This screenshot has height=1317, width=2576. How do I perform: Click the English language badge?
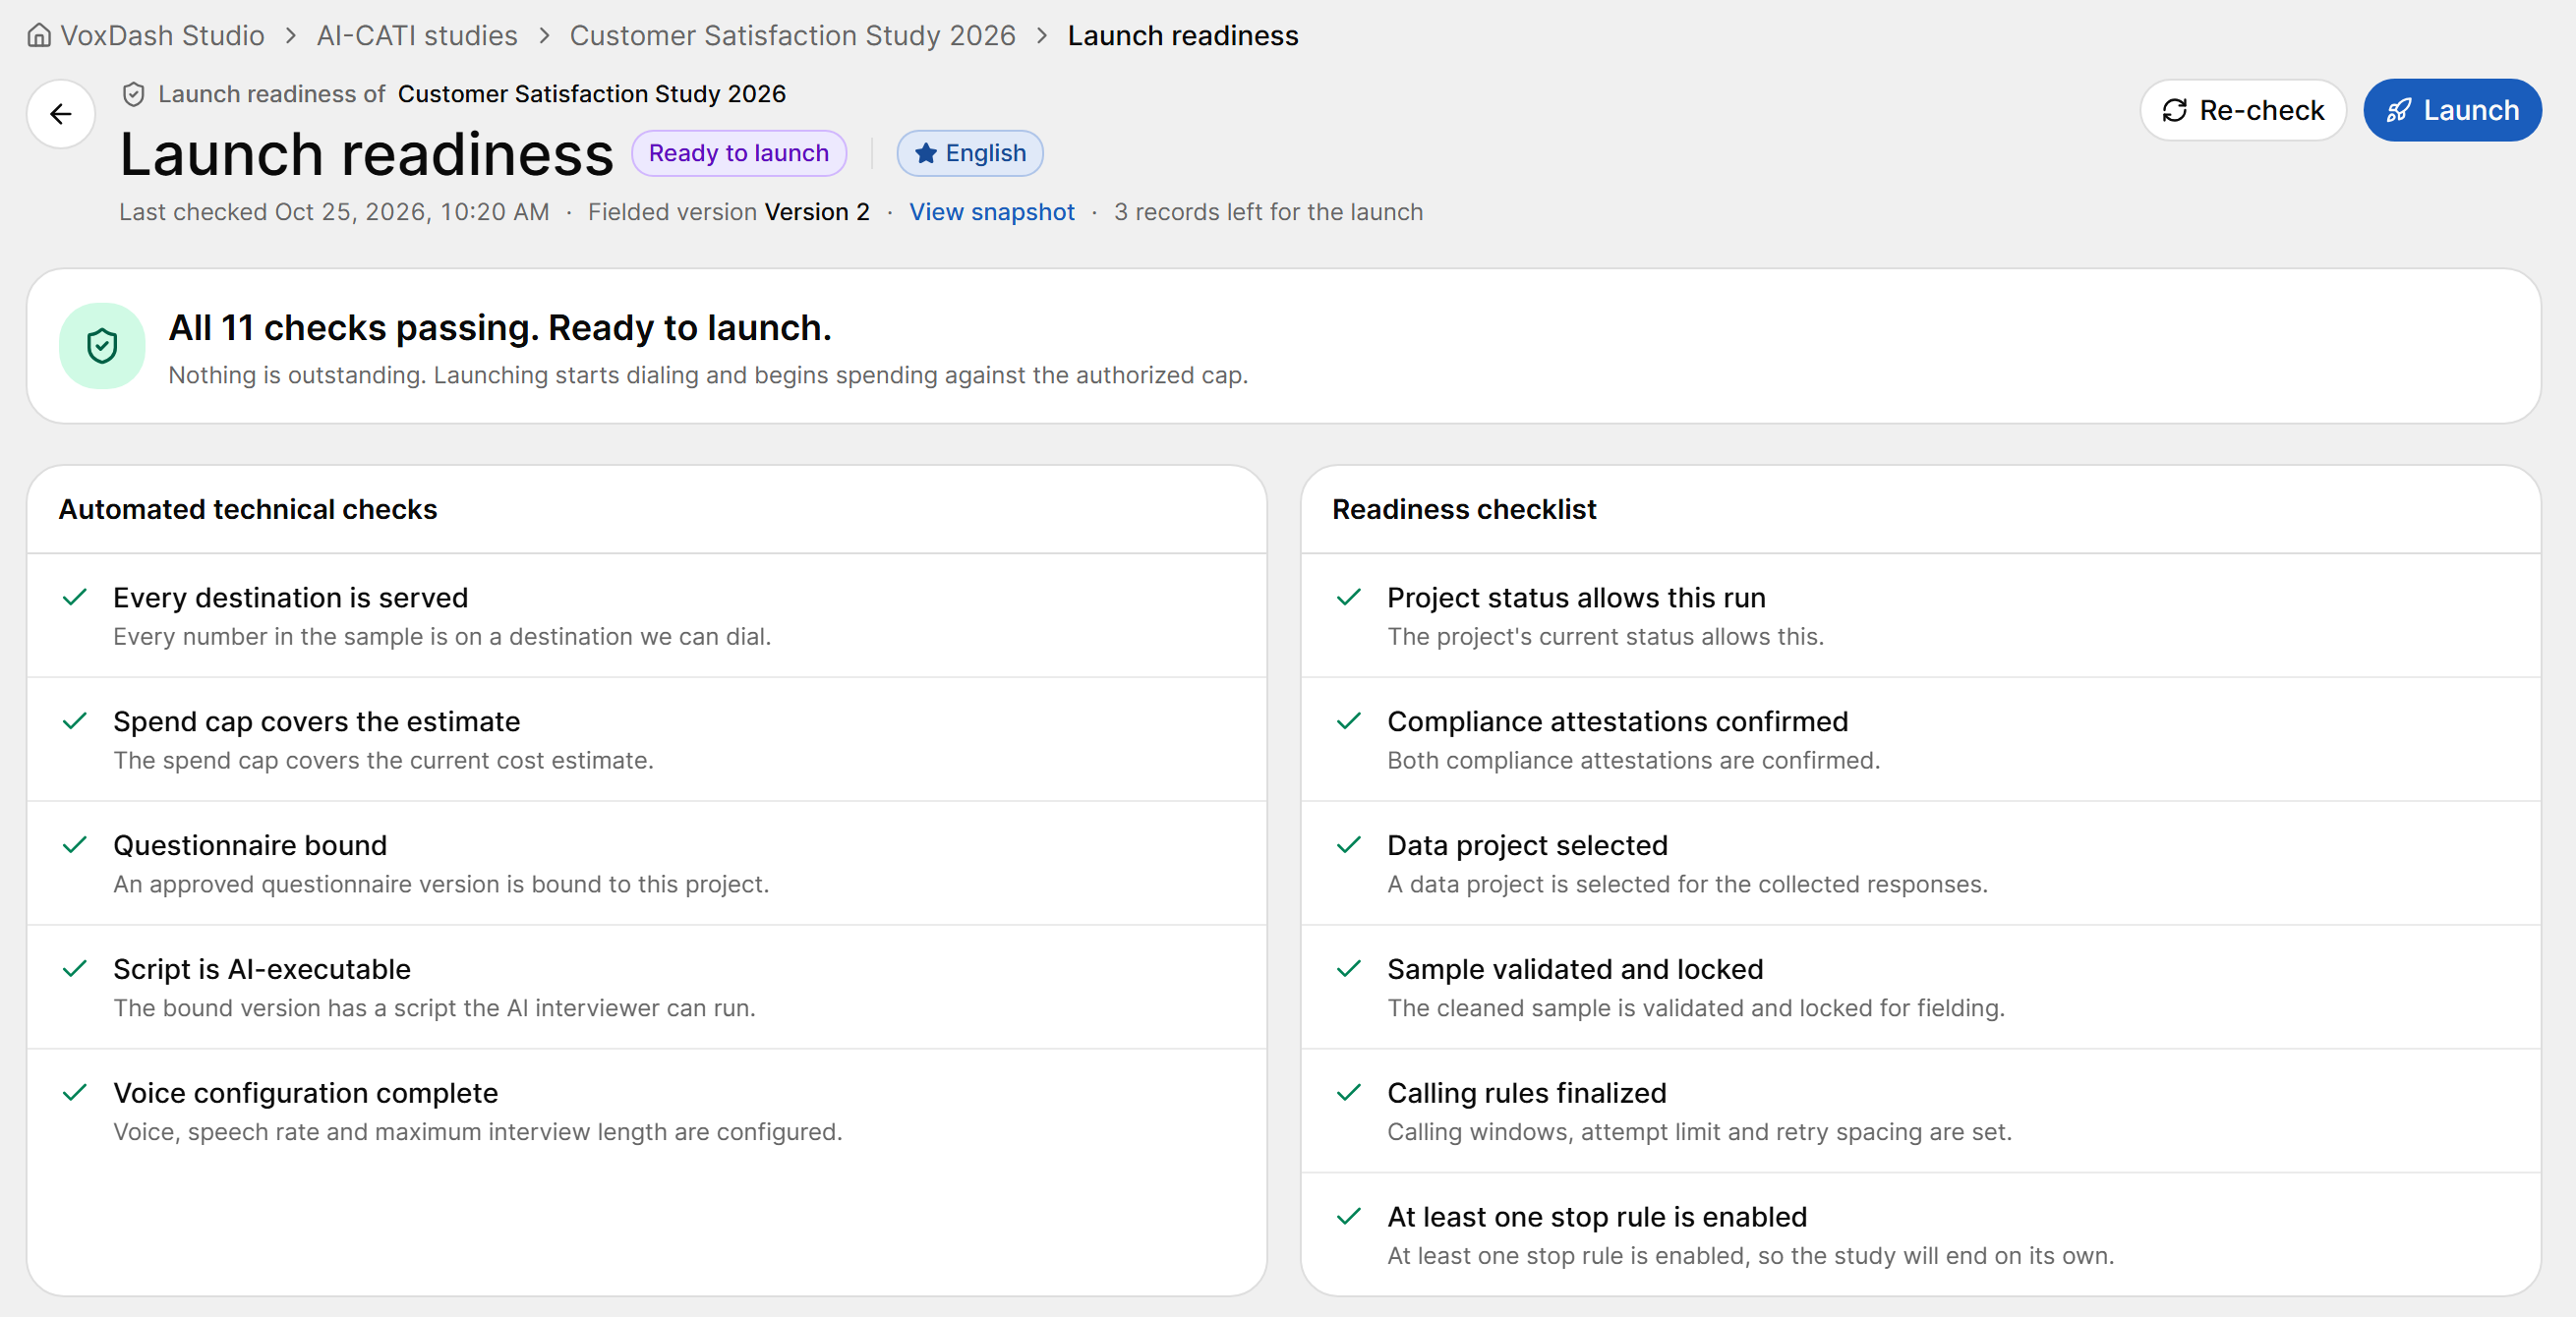coord(970,153)
